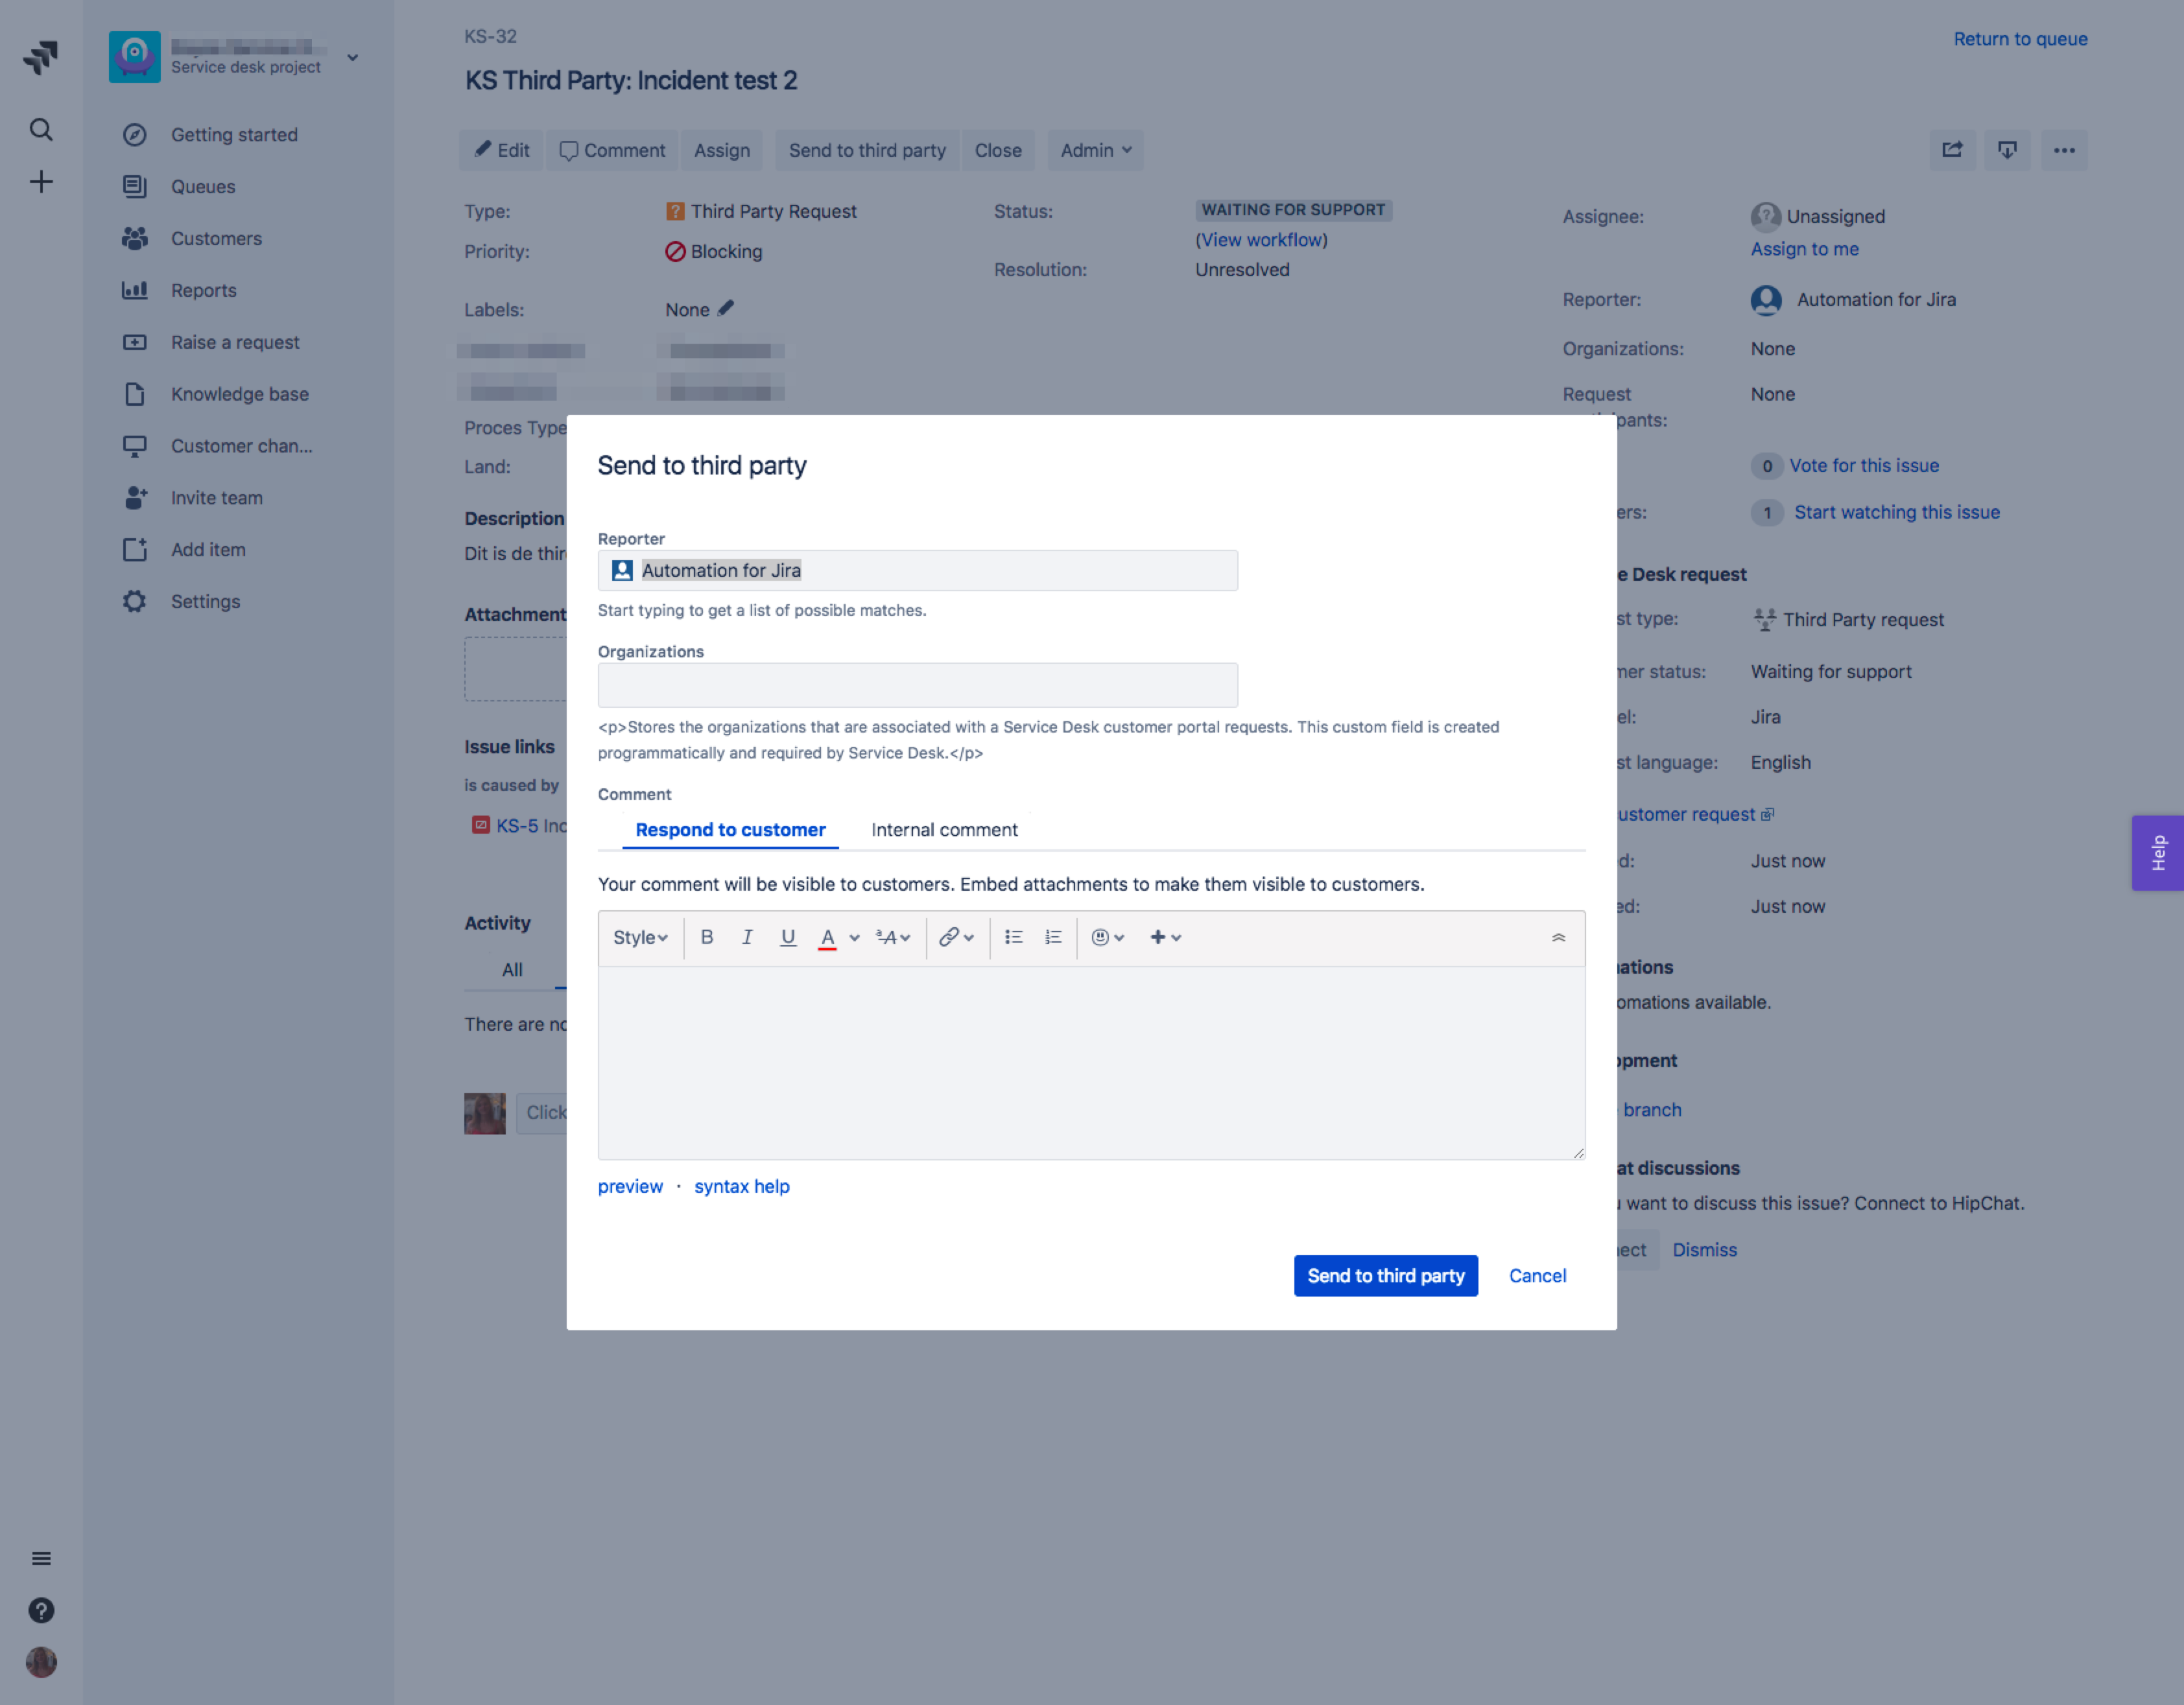Click Start watching this issue
The image size is (2184, 1705).
1897,512
